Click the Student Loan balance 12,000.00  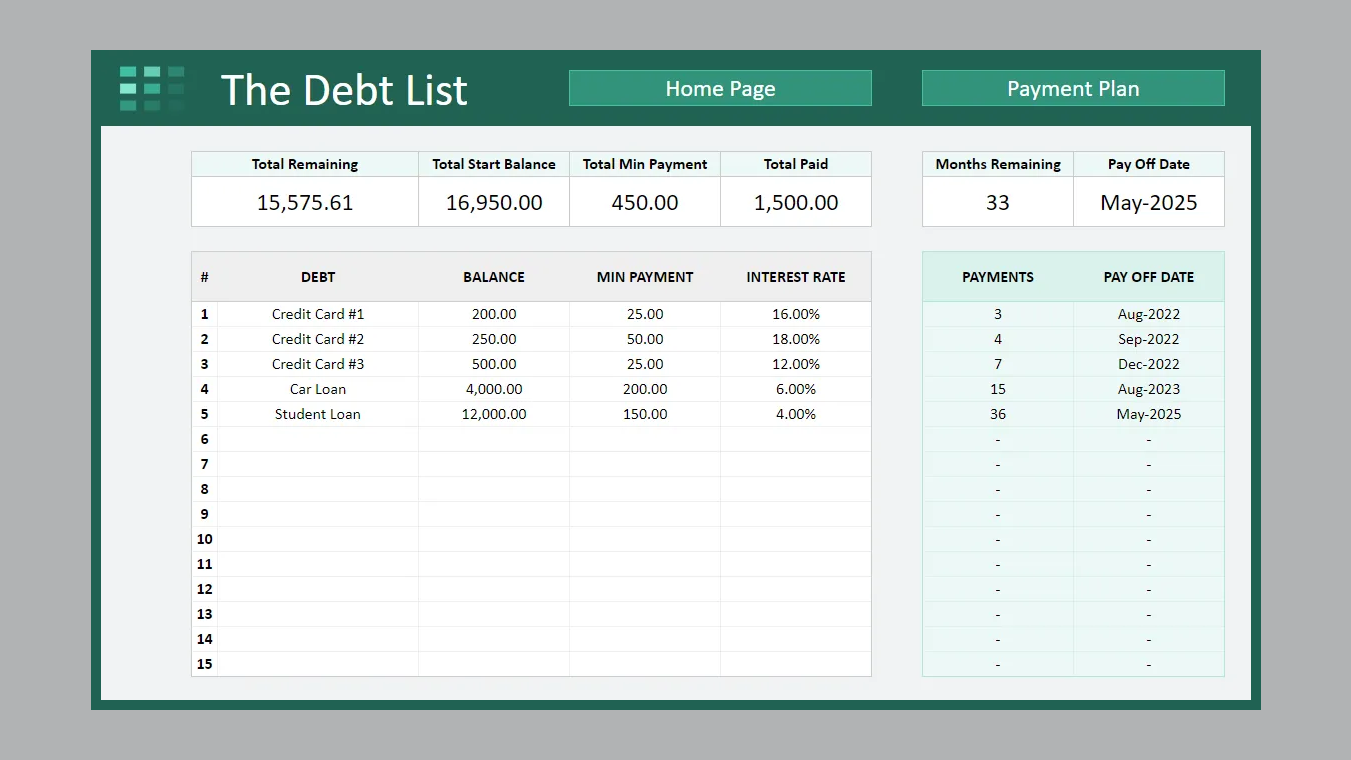(x=494, y=414)
